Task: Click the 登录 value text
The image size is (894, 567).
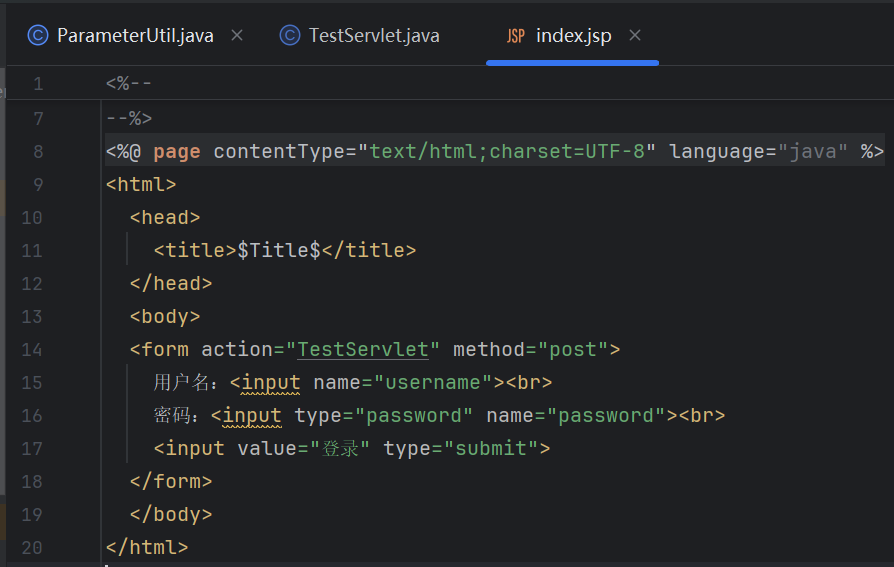Action: pyautogui.click(x=340, y=448)
